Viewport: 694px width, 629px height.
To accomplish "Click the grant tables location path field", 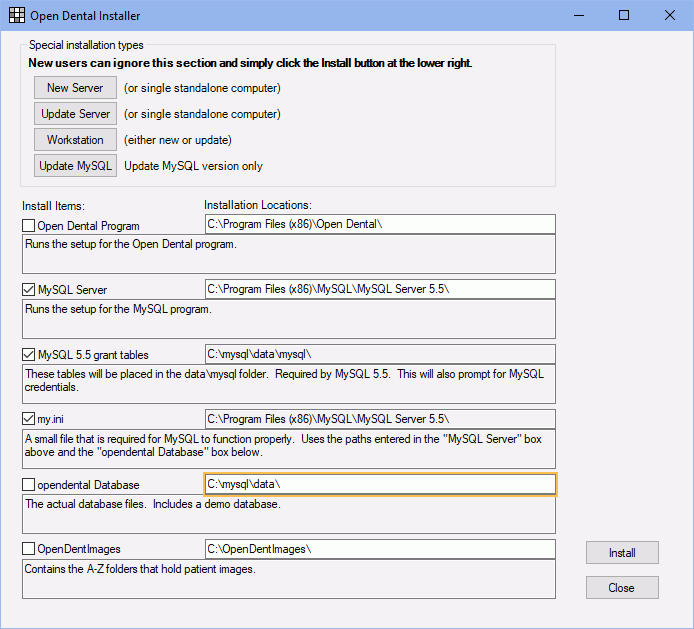I will (379, 354).
